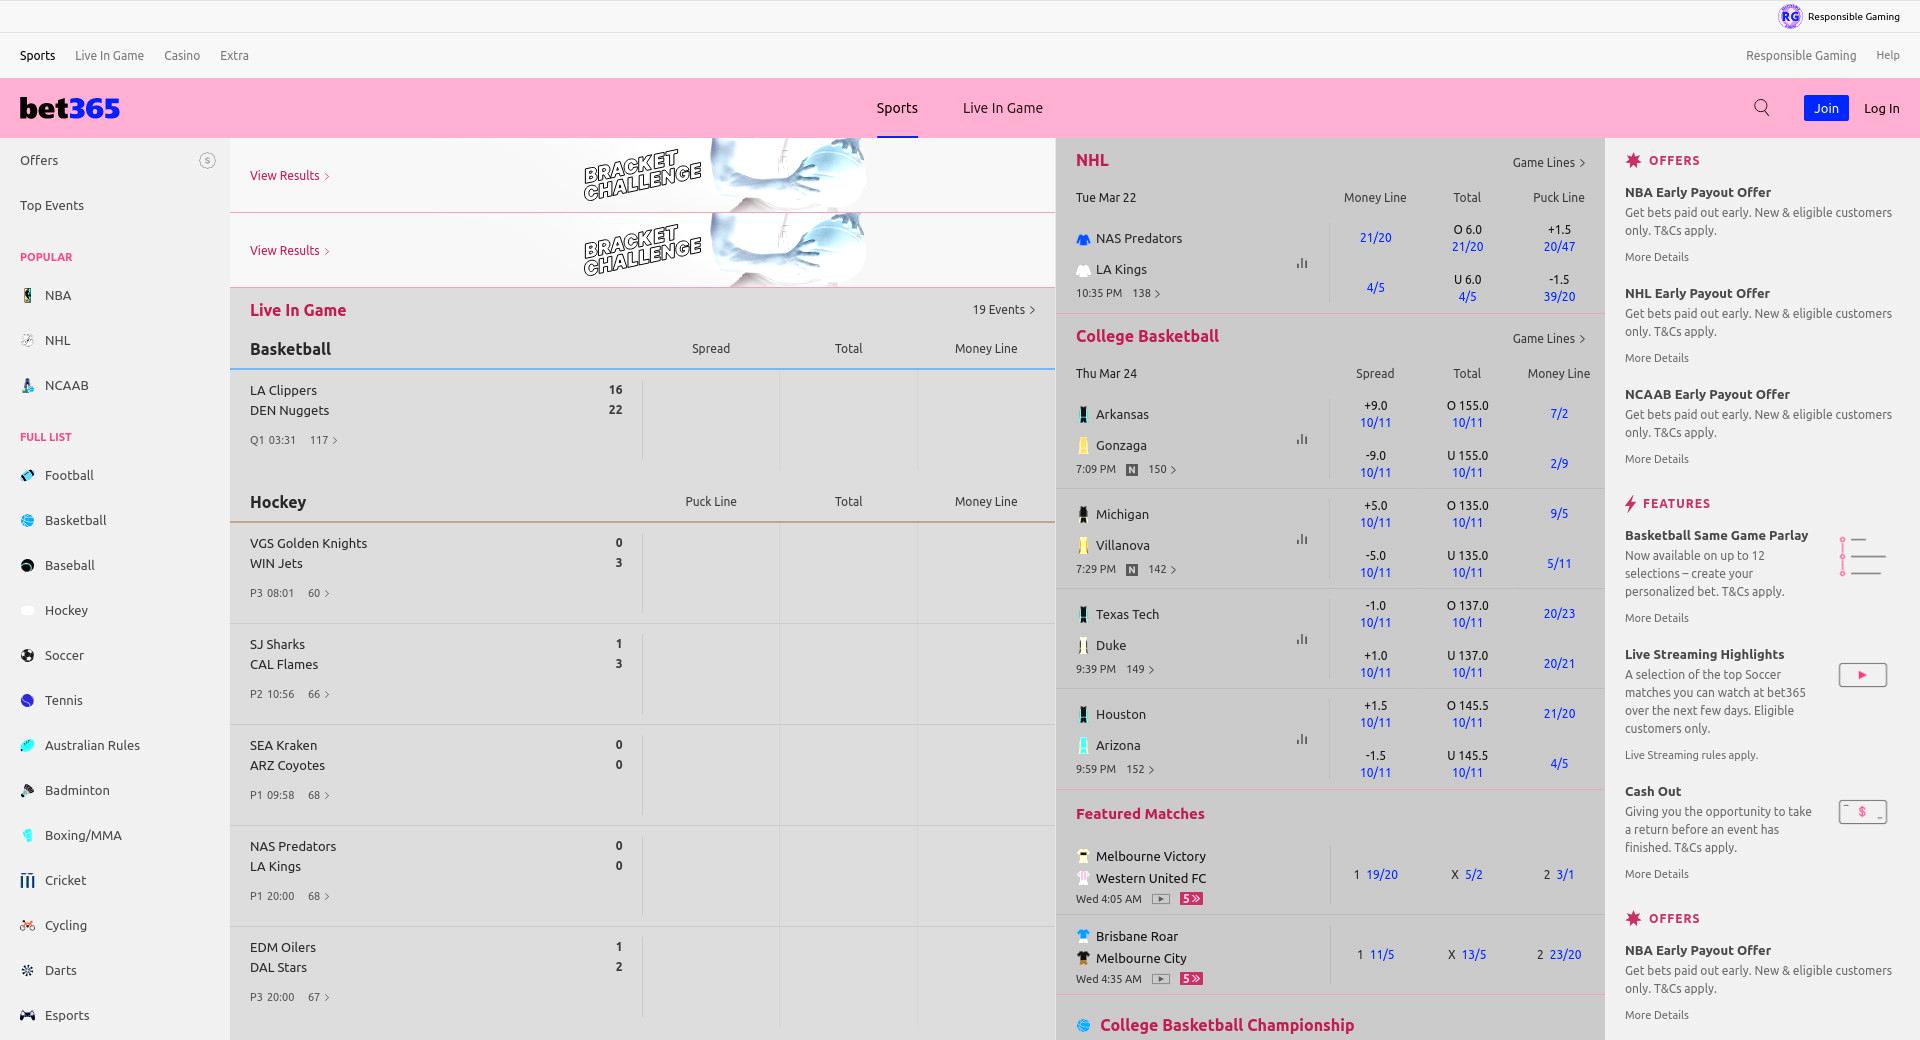Open Live In Game in the top menu

(x=109, y=56)
